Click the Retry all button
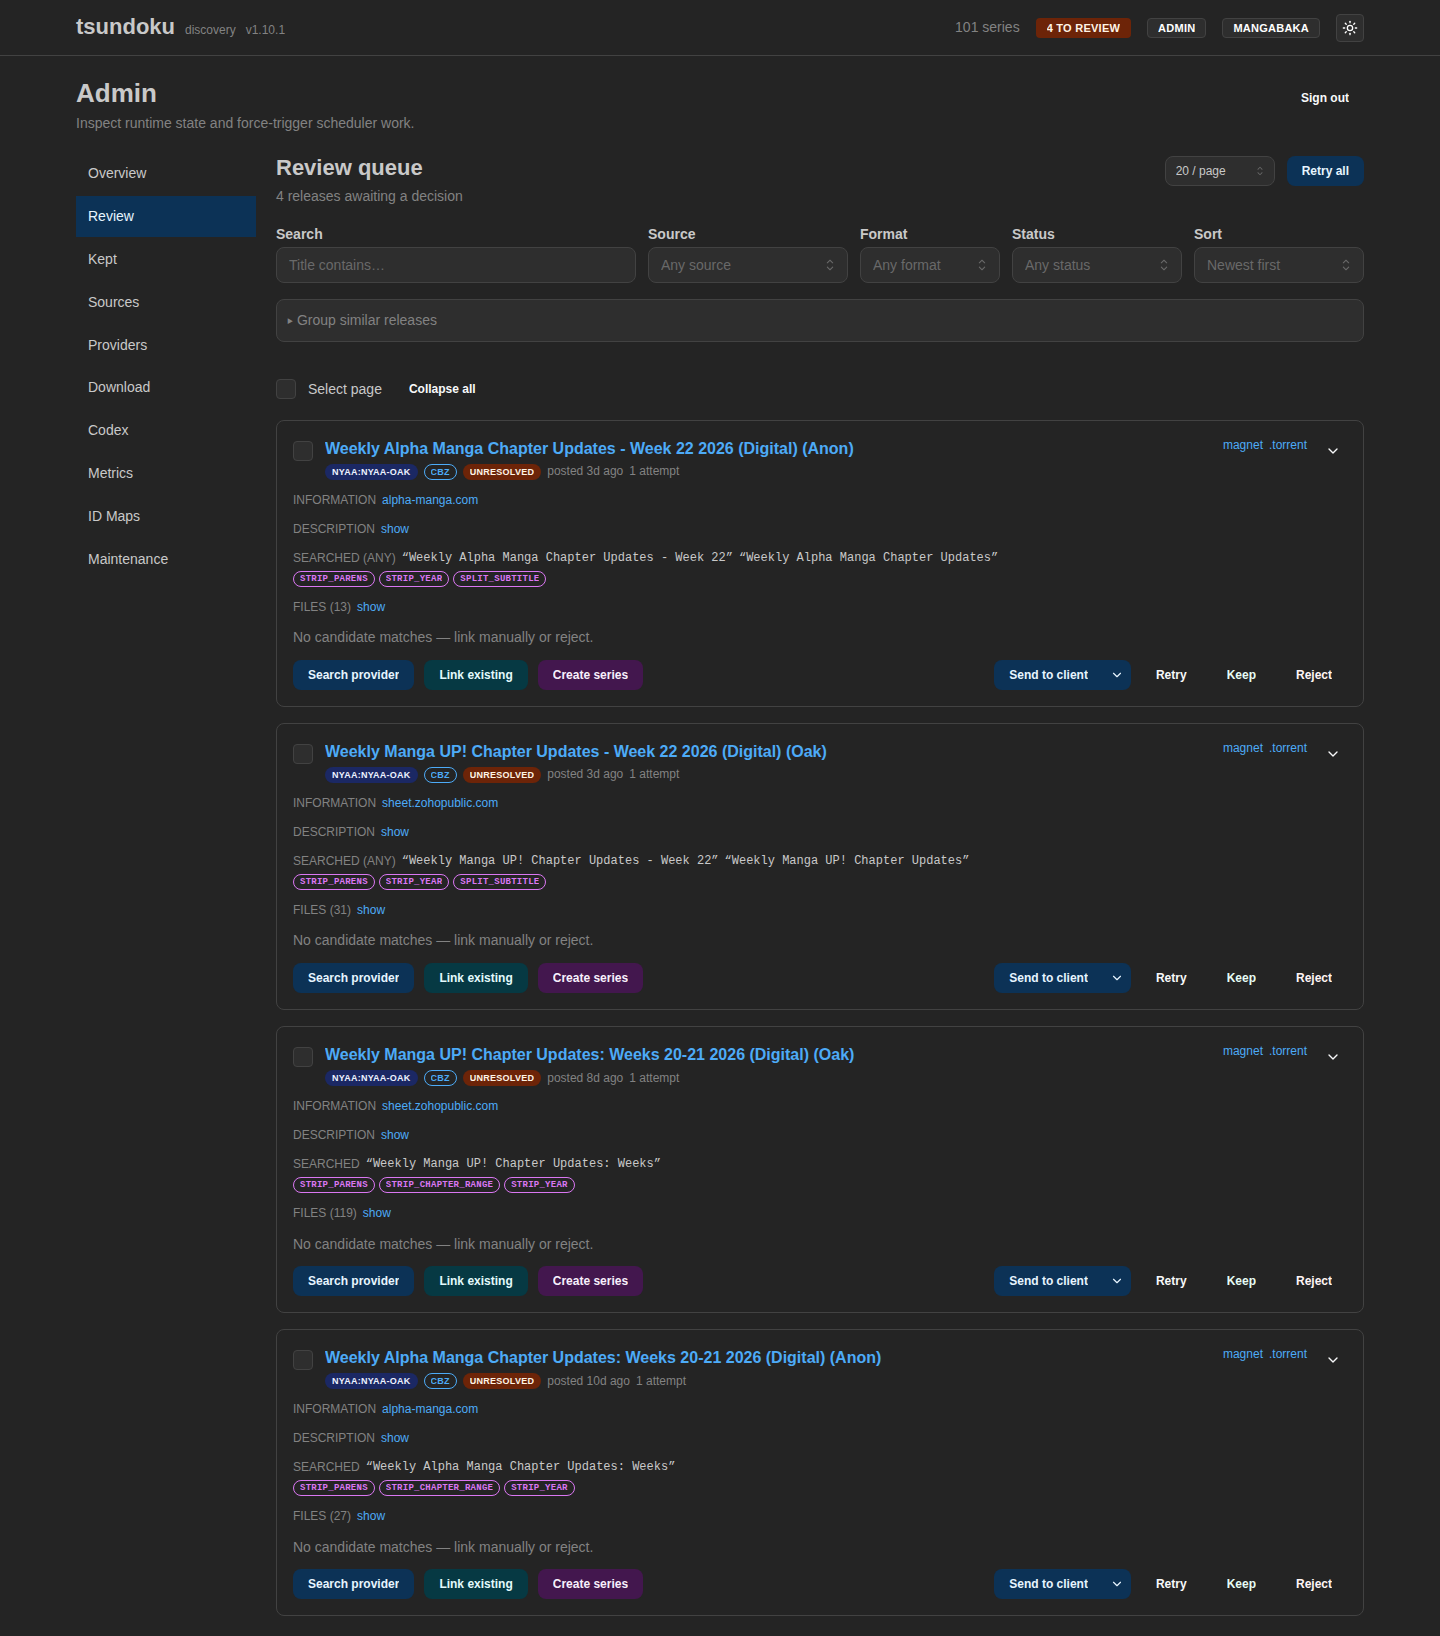The width and height of the screenshot is (1440, 1636). click(1325, 171)
